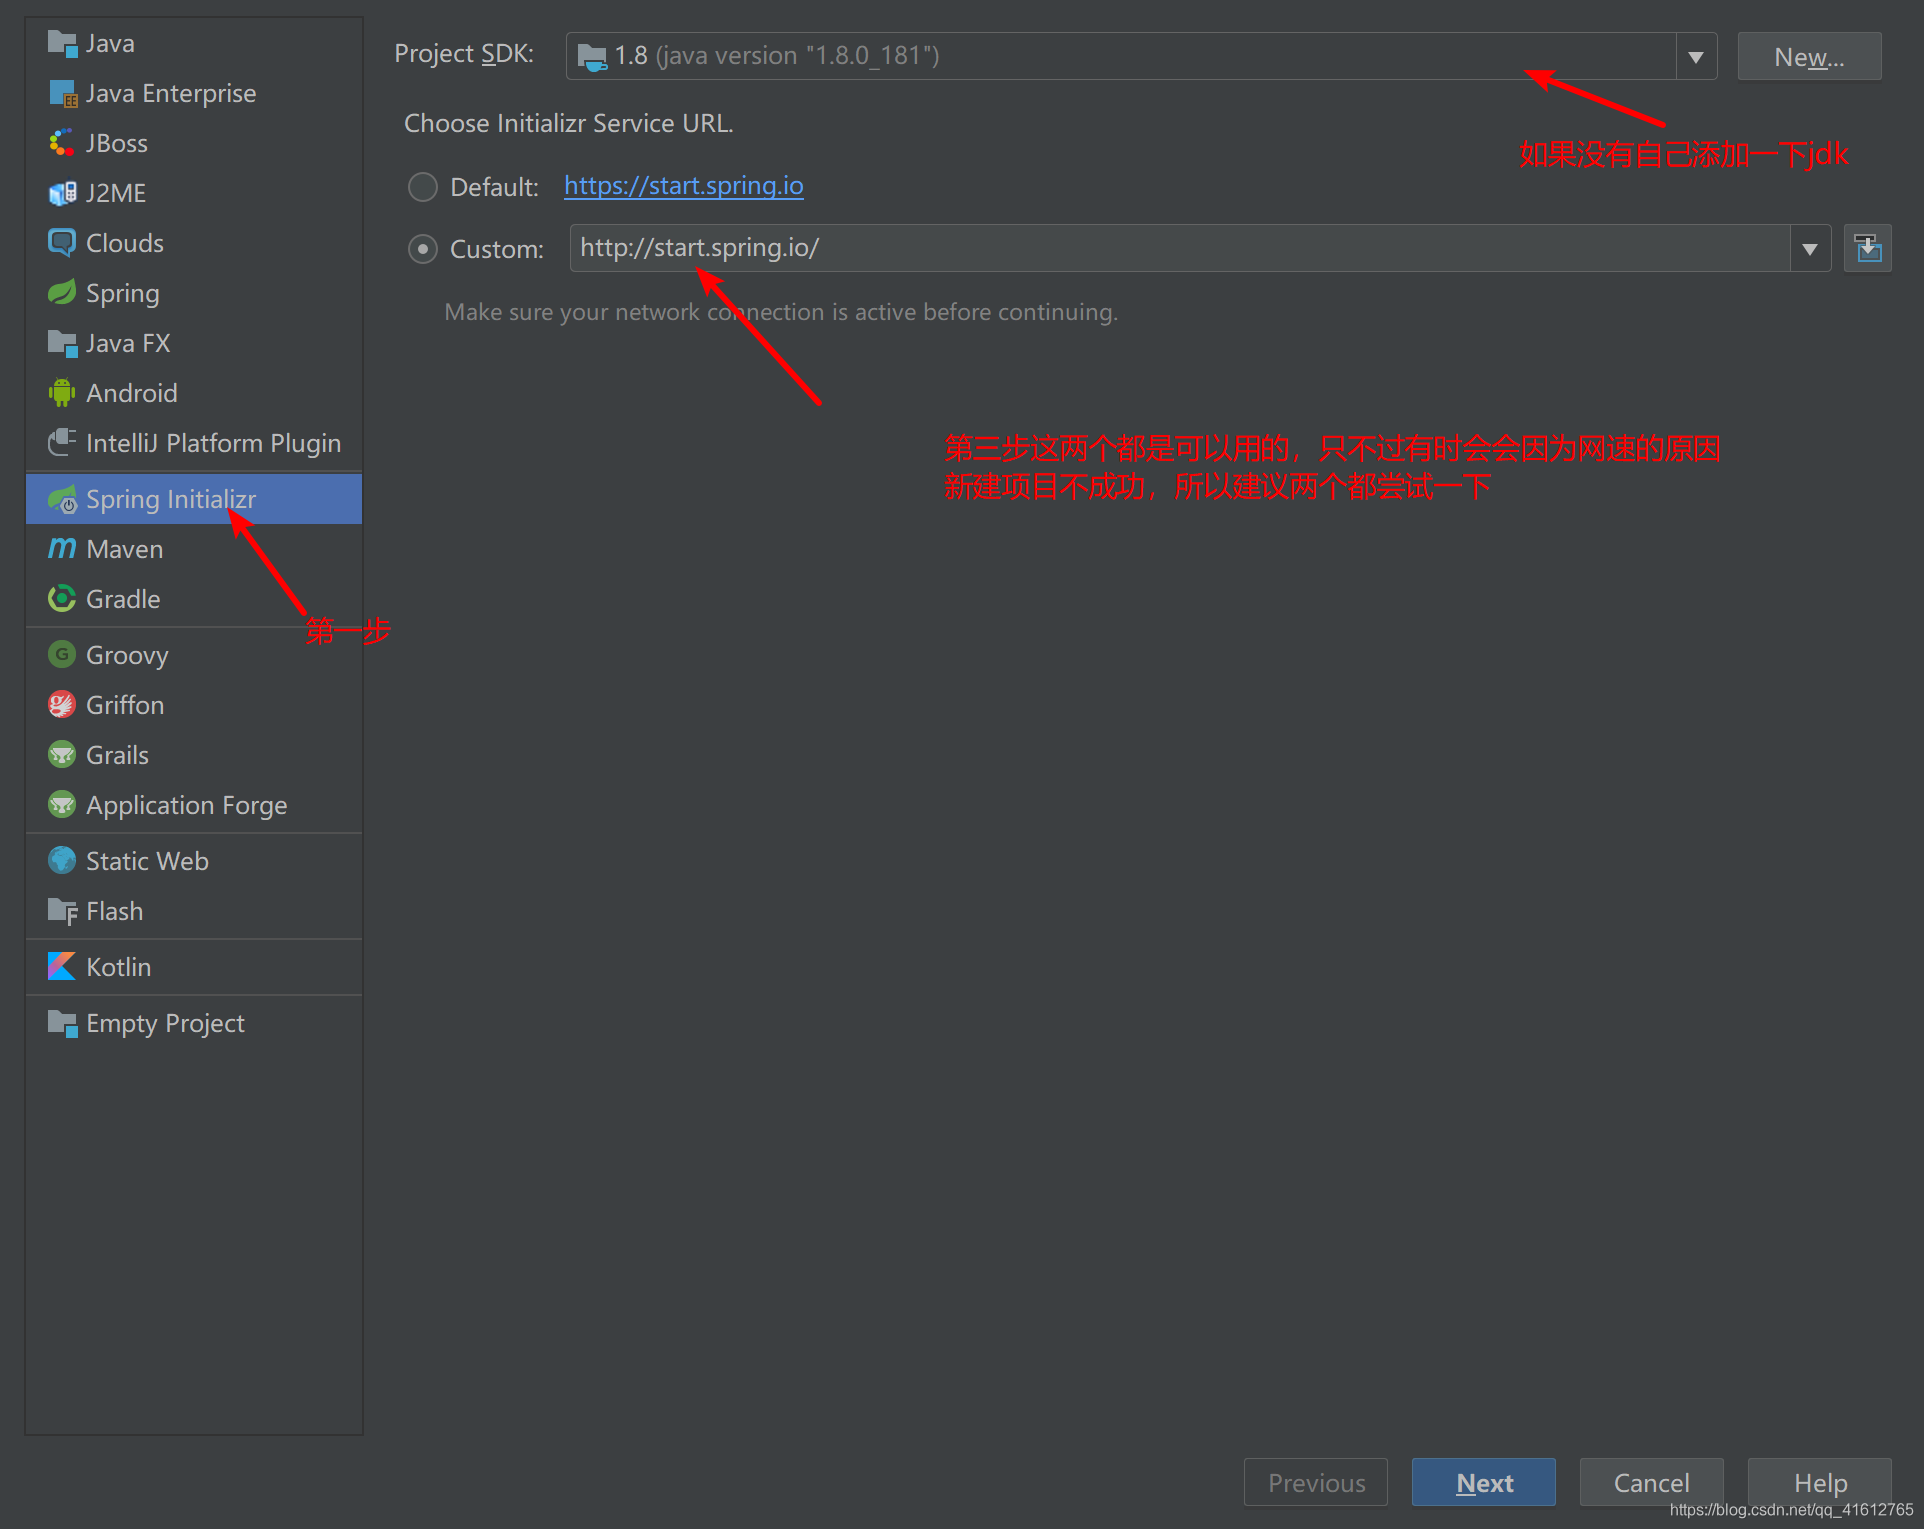Select Spring Initializr project type

pos(170,499)
